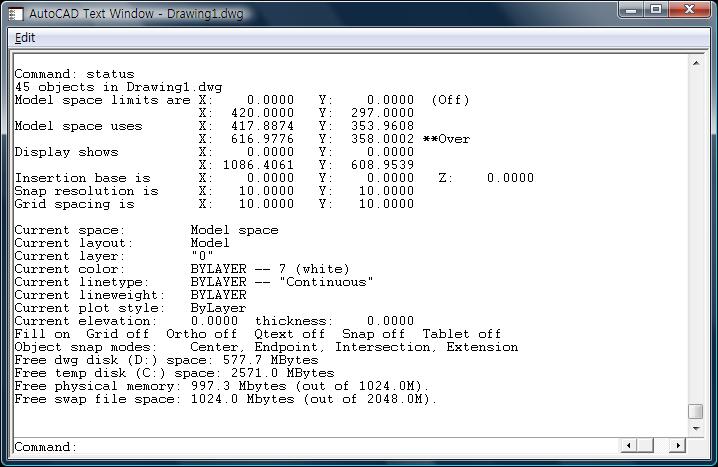
Task: Click the bottom Command: input line
Action: pyautogui.click(x=316, y=446)
